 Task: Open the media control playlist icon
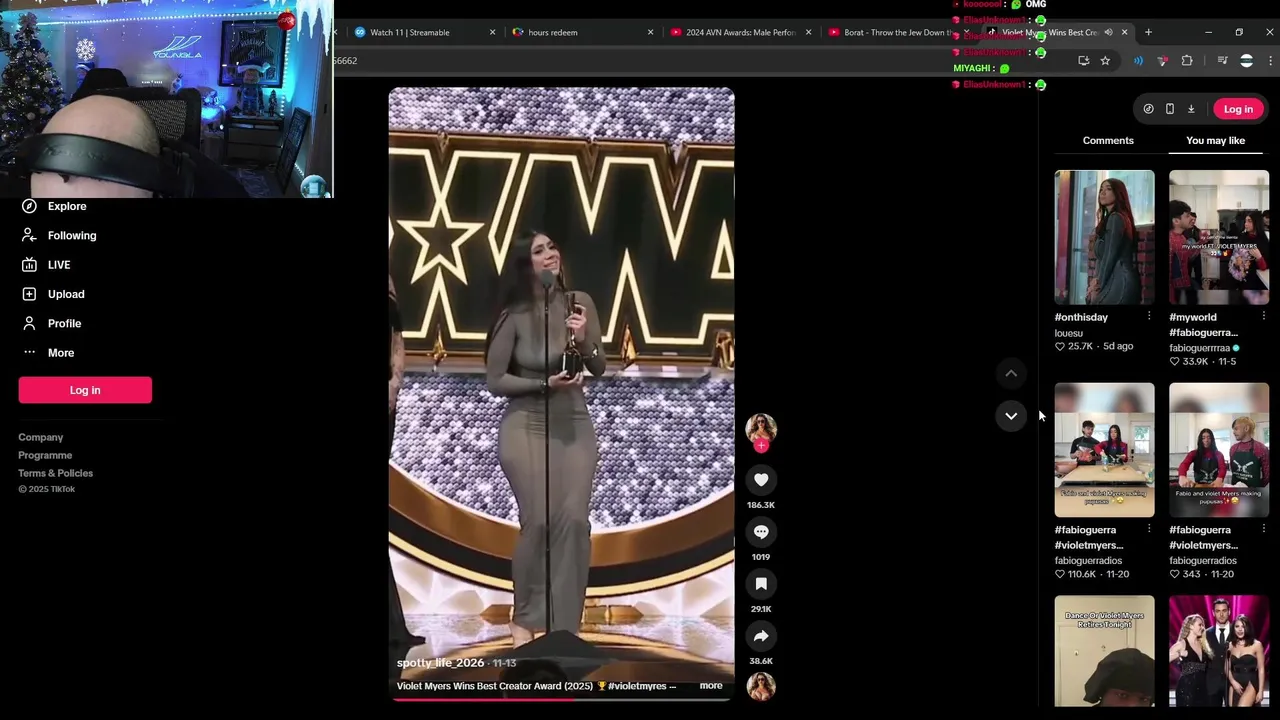1222,61
